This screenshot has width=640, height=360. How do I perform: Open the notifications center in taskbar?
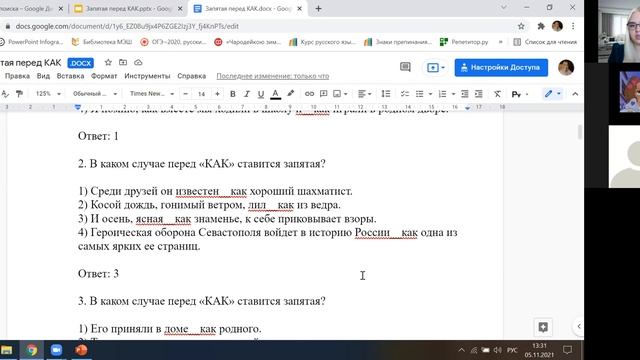pos(567,350)
